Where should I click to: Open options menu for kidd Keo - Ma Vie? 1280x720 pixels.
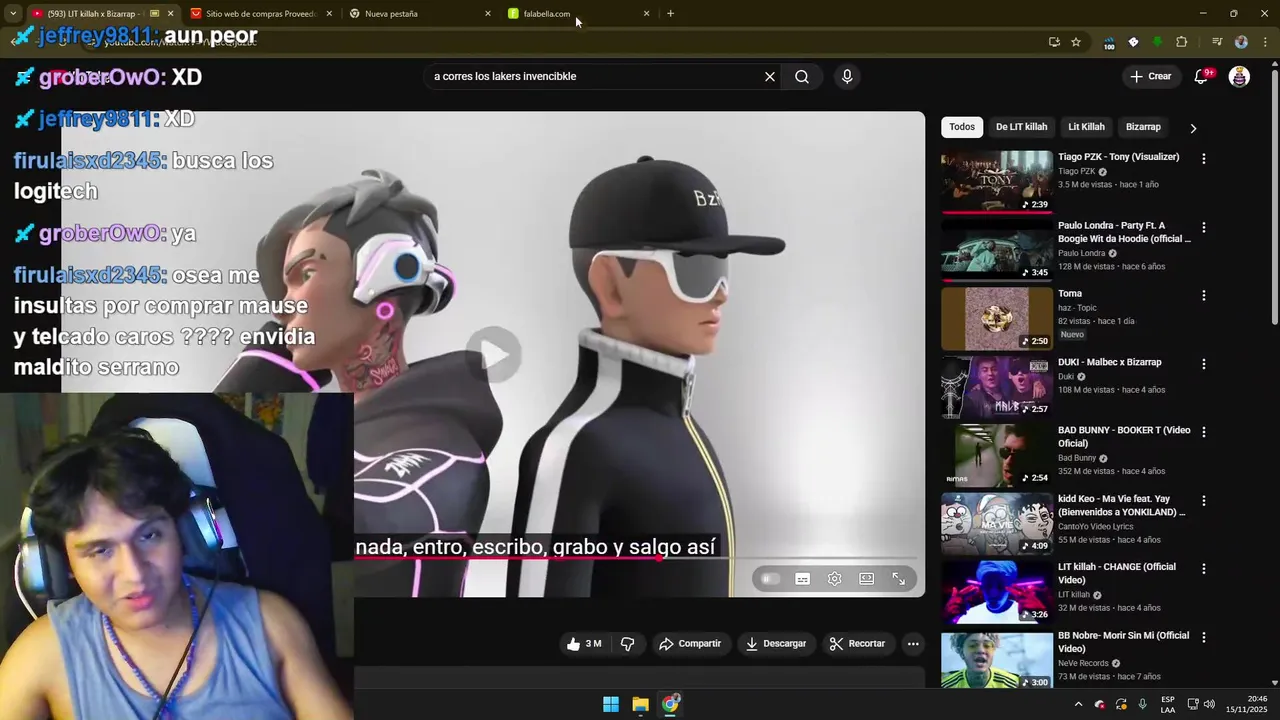pyautogui.click(x=1203, y=501)
